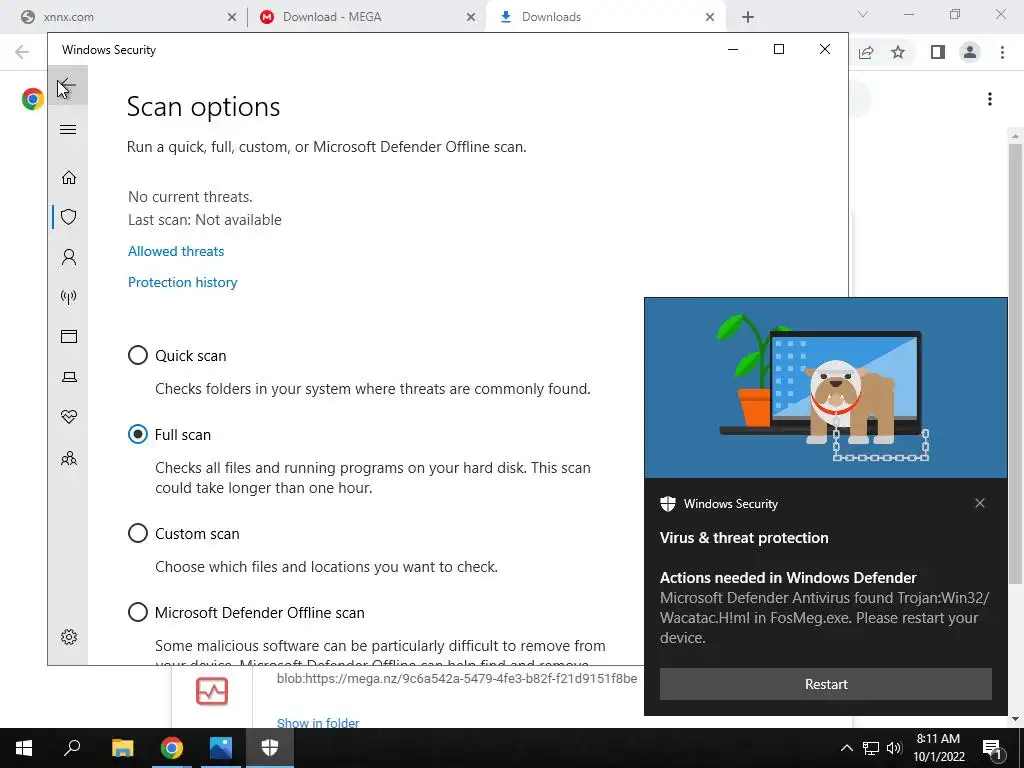Dismiss the Windows Security notification with X
Image resolution: width=1024 pixels, height=768 pixels.
tap(980, 503)
